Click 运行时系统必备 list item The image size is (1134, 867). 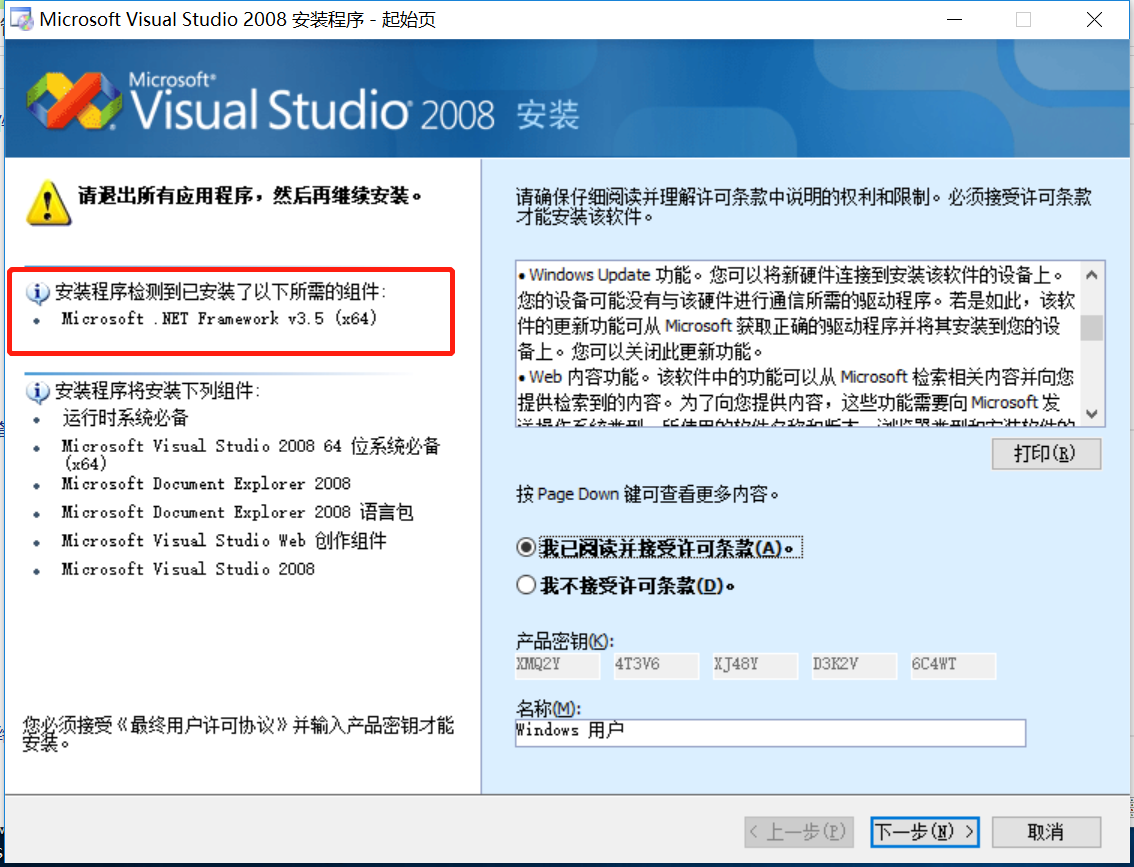125,418
